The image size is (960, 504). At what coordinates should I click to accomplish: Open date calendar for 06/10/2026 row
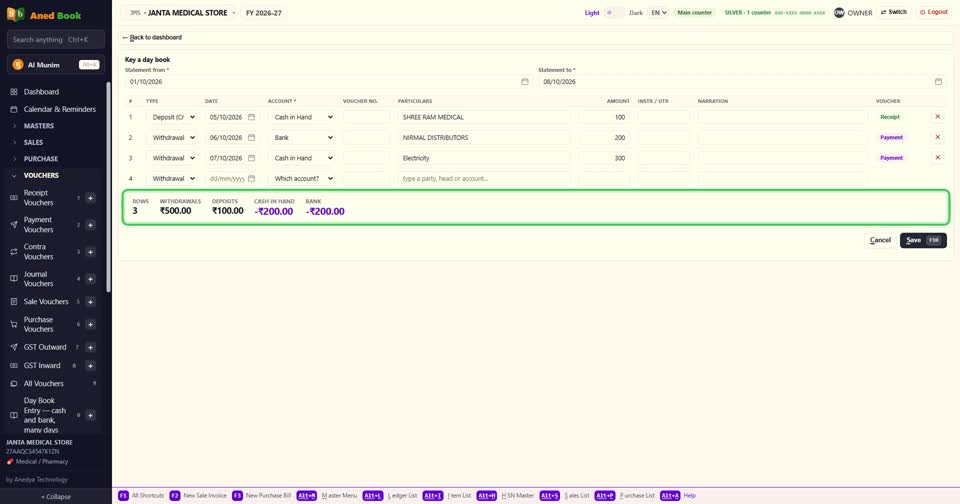[x=252, y=138]
